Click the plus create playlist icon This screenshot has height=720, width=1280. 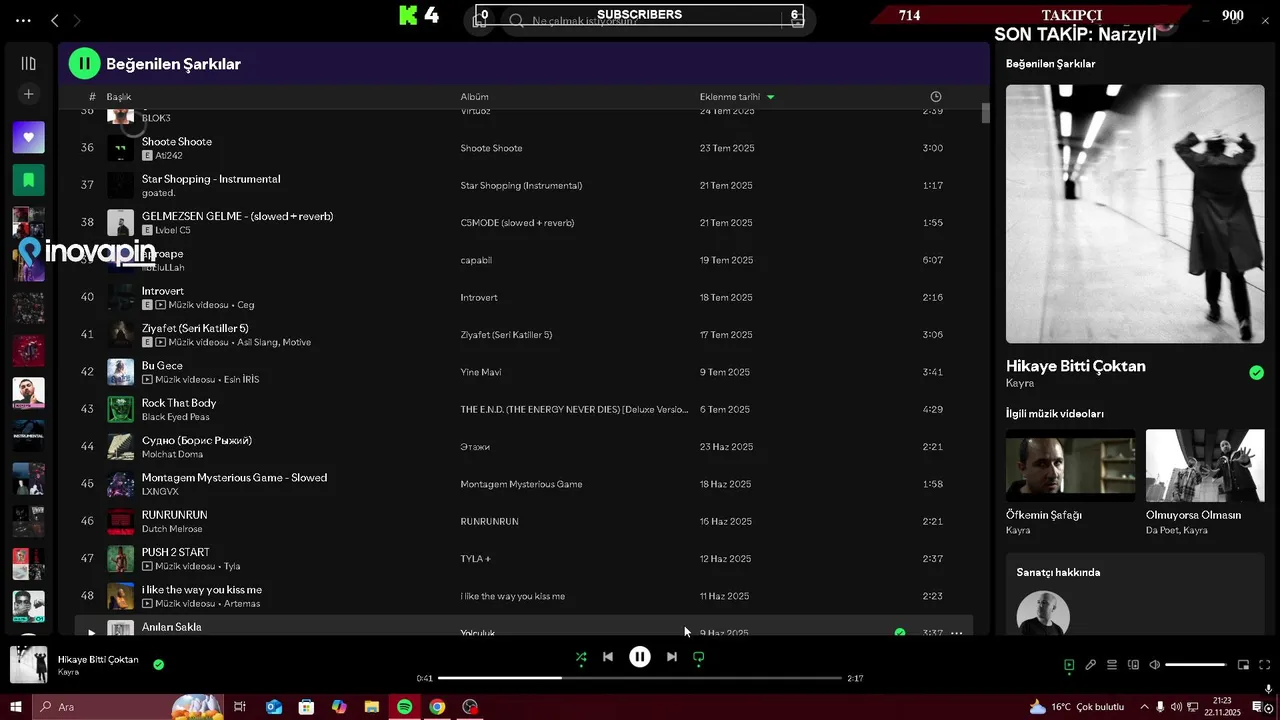28,94
